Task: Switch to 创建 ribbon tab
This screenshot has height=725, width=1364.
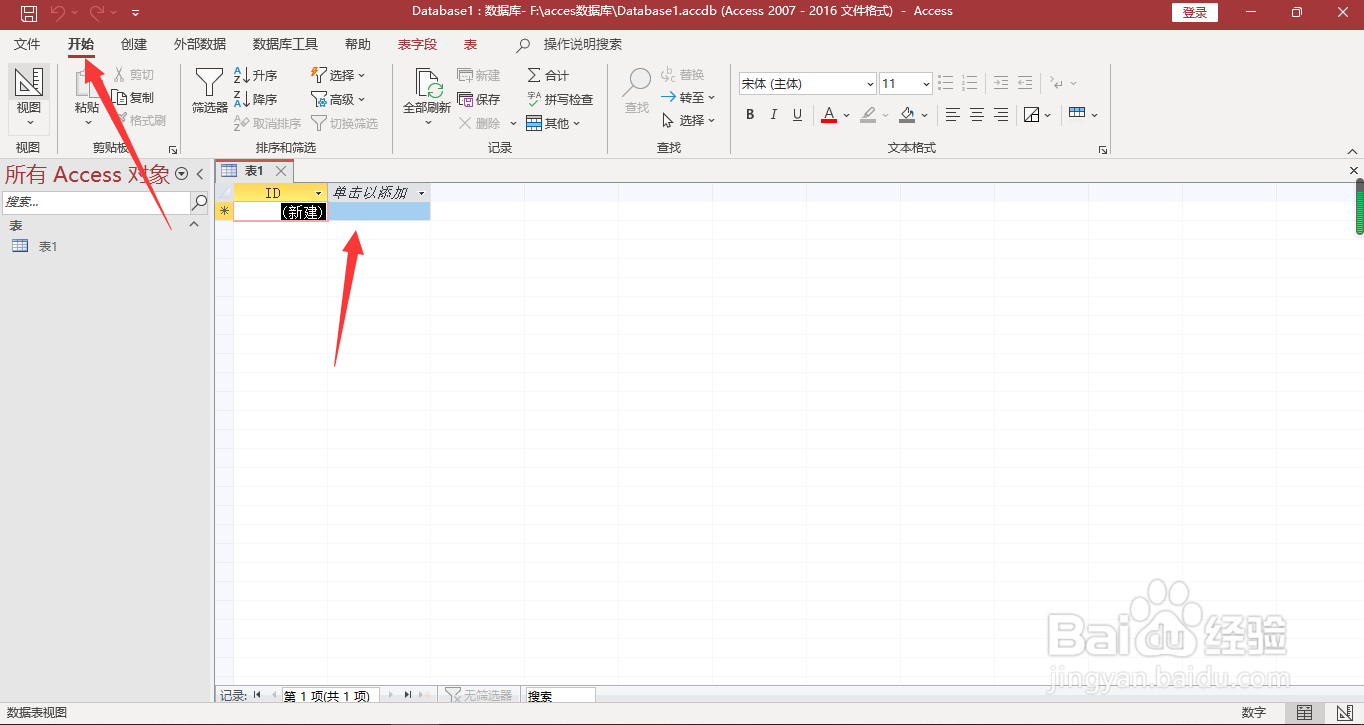Action: (x=134, y=44)
